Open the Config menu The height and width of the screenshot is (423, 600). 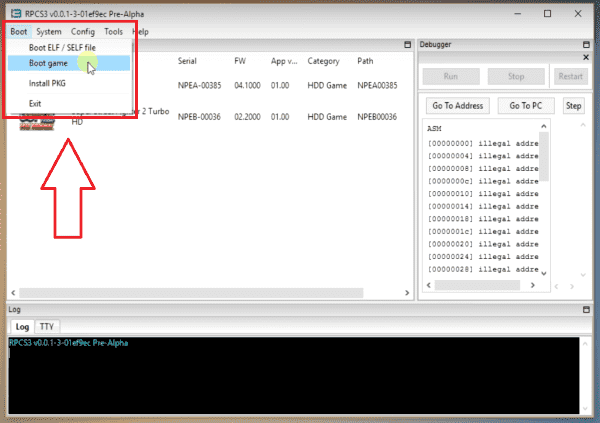[x=83, y=32]
